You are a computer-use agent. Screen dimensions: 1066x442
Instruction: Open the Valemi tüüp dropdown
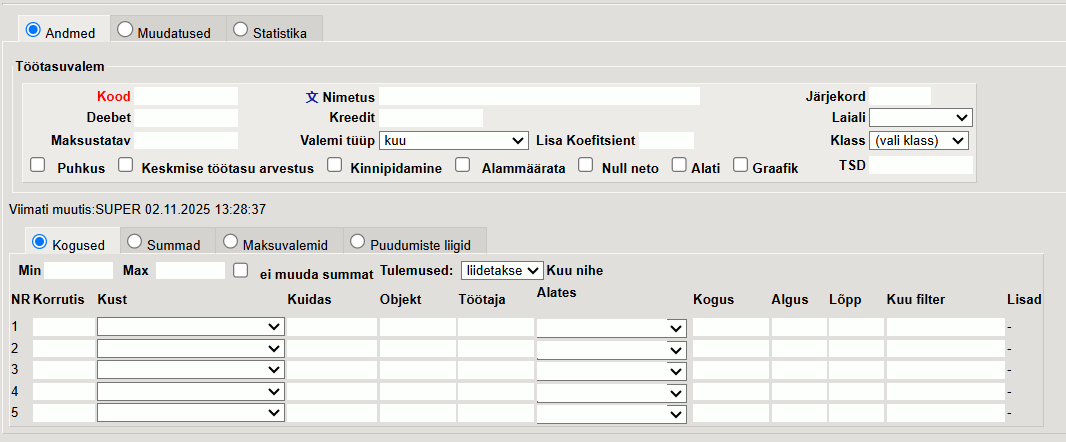pos(454,140)
